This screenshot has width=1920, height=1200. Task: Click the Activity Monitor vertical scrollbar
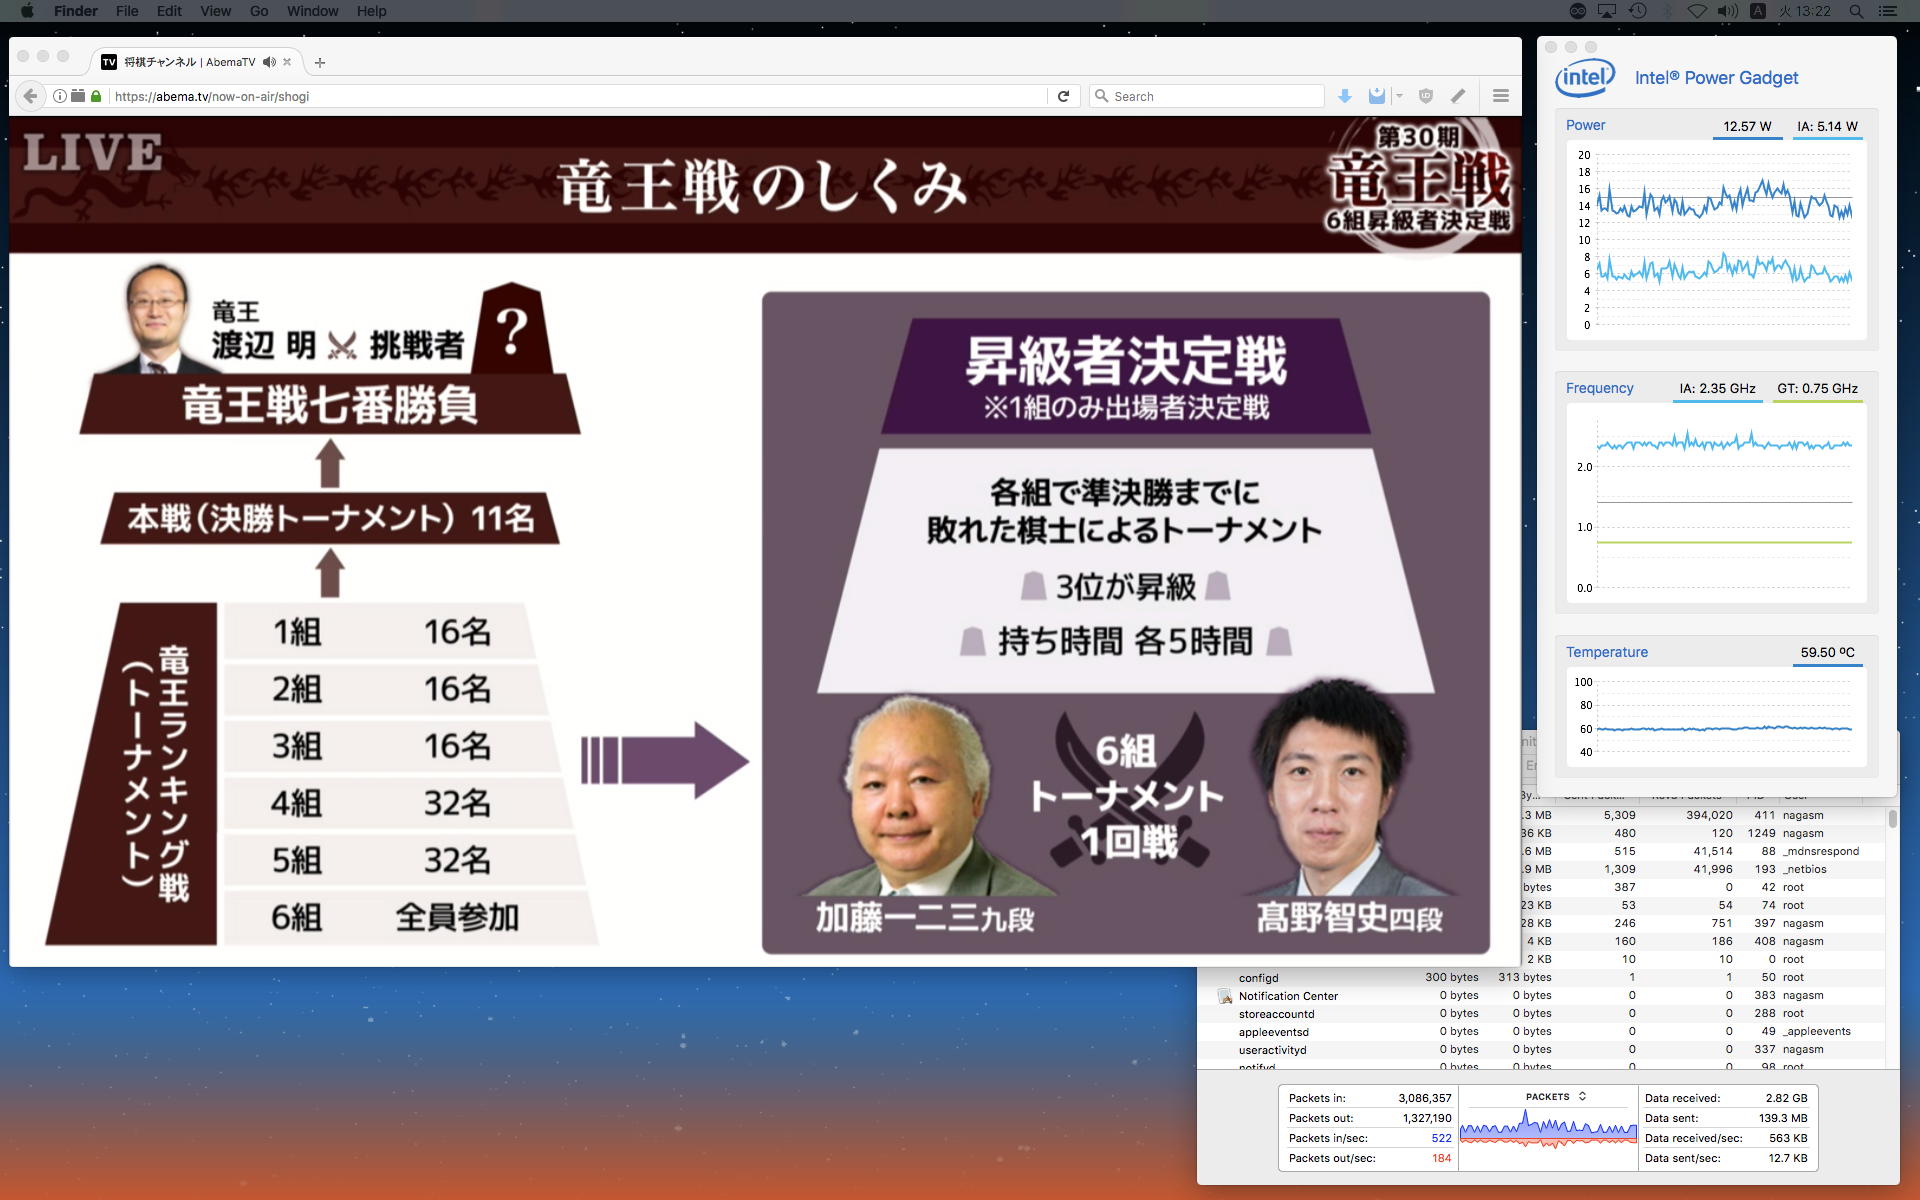pos(1892,819)
